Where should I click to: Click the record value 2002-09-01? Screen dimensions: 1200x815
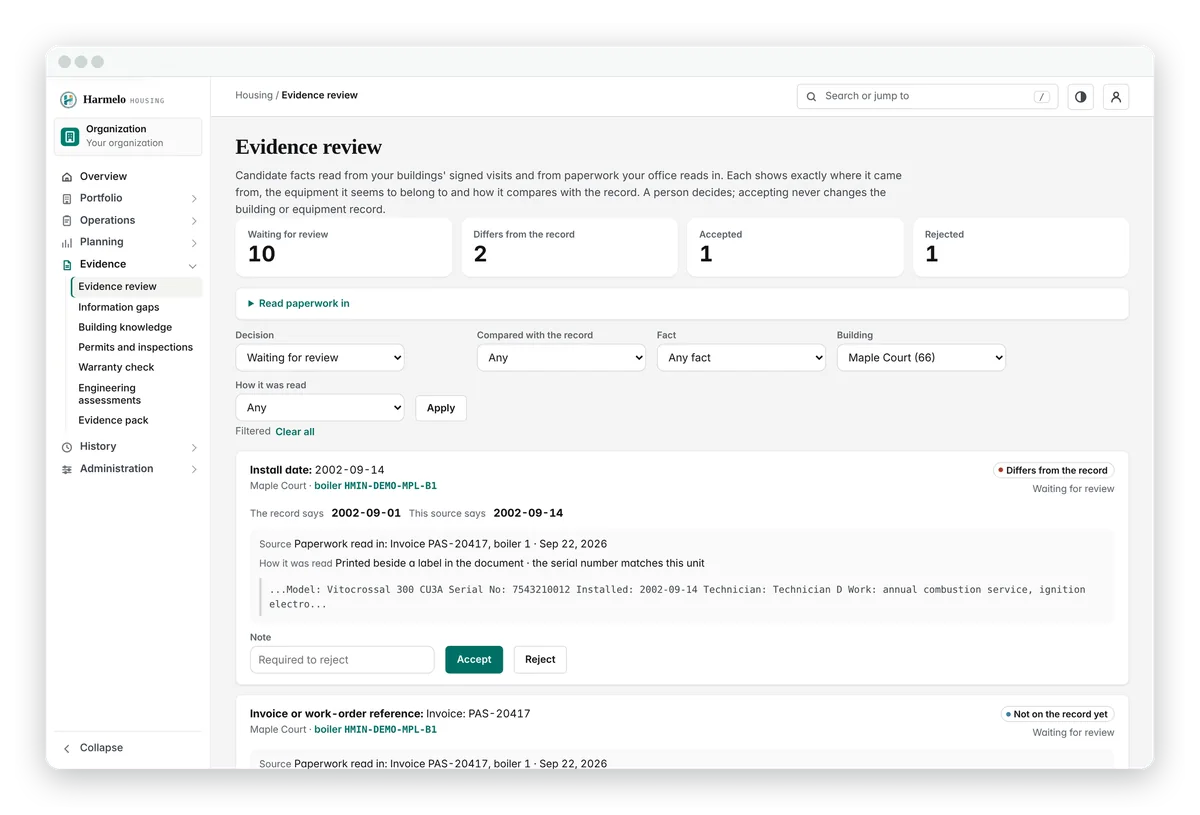tap(366, 513)
